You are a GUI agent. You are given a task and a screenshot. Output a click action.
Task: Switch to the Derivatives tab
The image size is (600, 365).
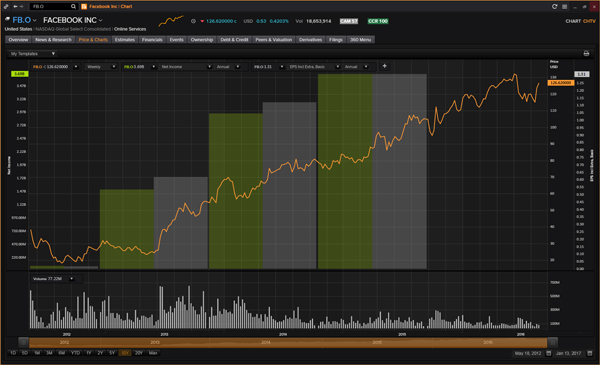[310, 39]
